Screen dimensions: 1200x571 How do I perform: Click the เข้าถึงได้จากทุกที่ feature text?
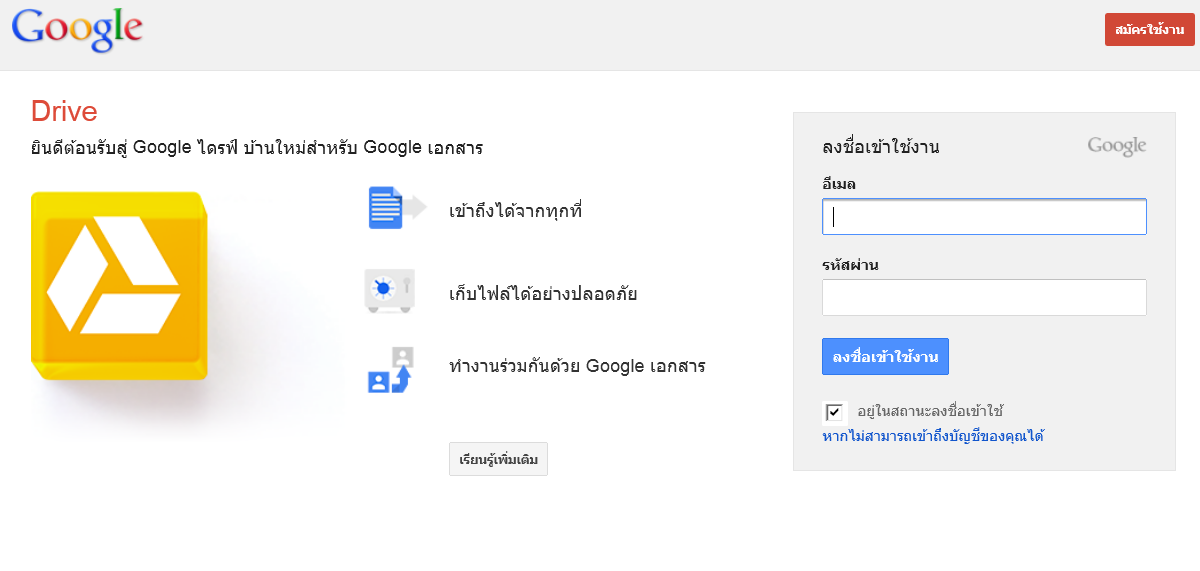(516, 211)
